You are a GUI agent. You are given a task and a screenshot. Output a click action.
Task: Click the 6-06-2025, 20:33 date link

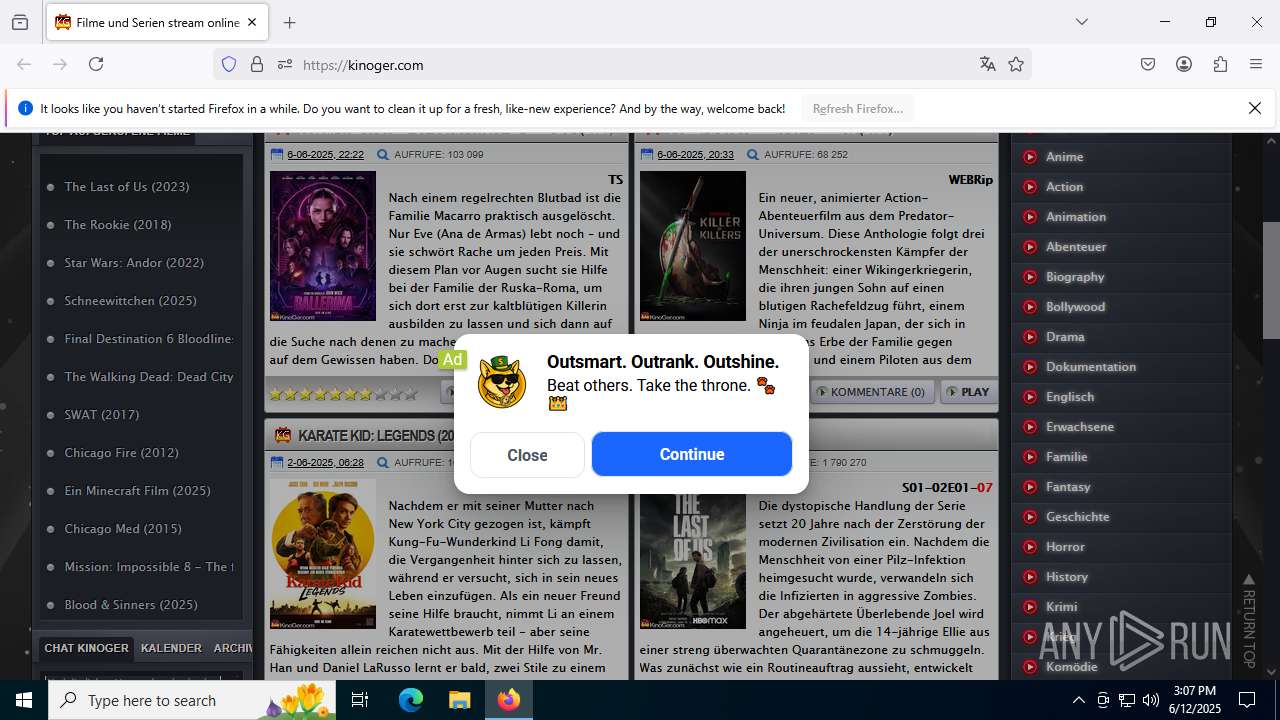pyautogui.click(x=695, y=154)
